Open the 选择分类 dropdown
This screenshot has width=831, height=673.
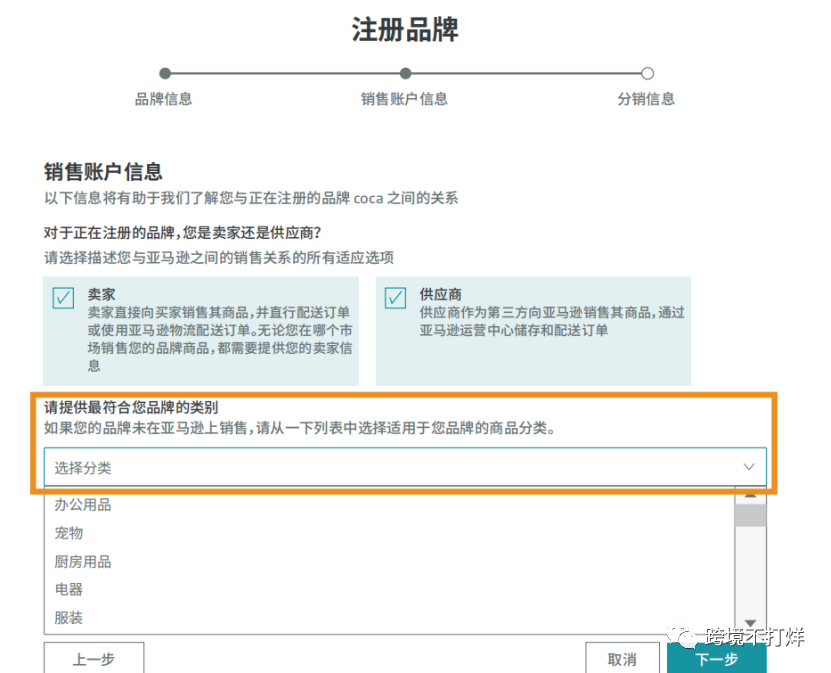click(x=400, y=466)
